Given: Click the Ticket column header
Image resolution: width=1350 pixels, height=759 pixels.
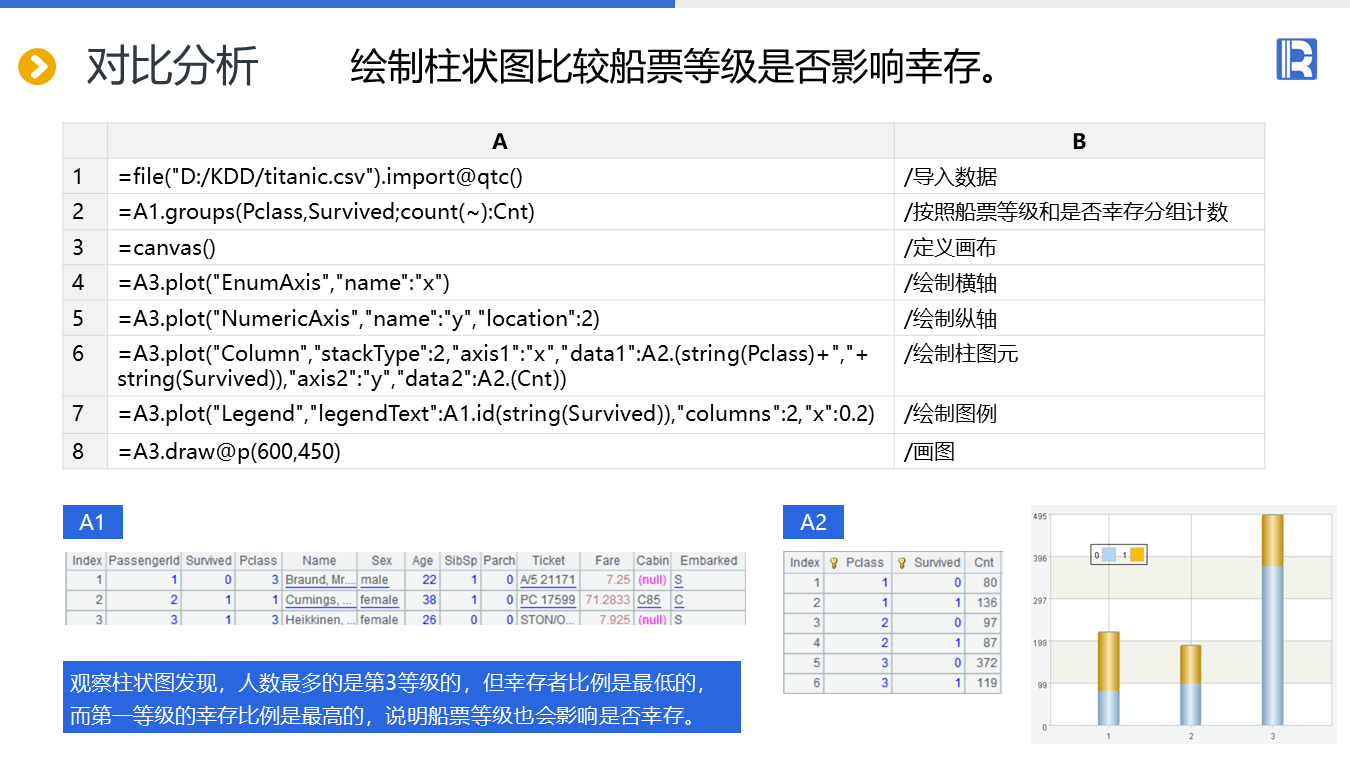Looking at the screenshot, I should [548, 561].
